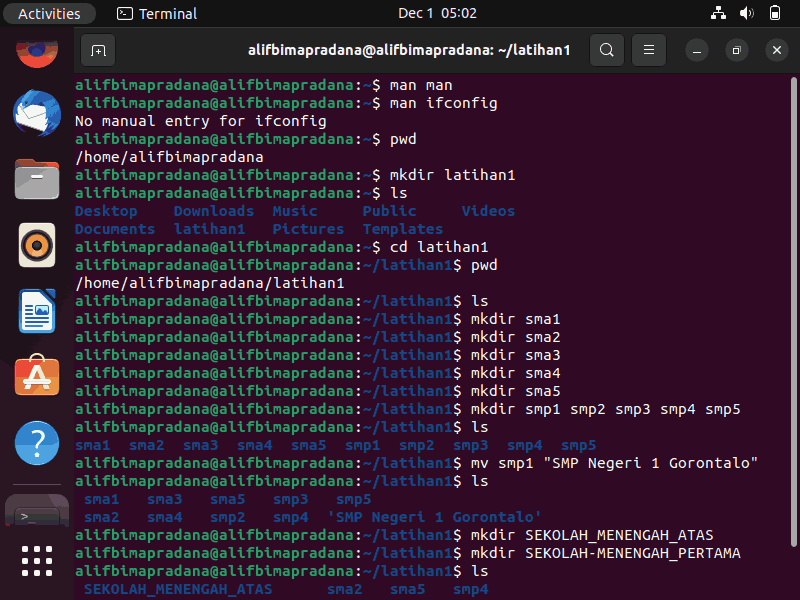Select the Terminal icon in dock
The height and width of the screenshot is (600, 800).
click(x=37, y=511)
